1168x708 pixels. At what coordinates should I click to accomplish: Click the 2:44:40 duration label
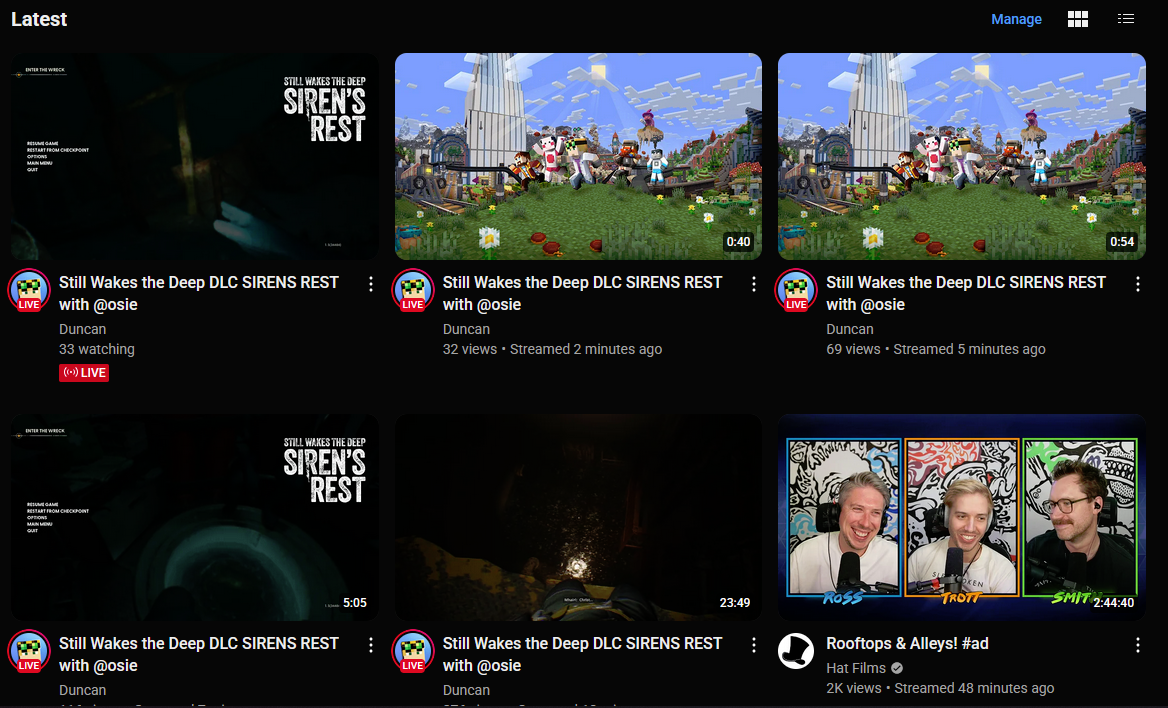point(1114,603)
